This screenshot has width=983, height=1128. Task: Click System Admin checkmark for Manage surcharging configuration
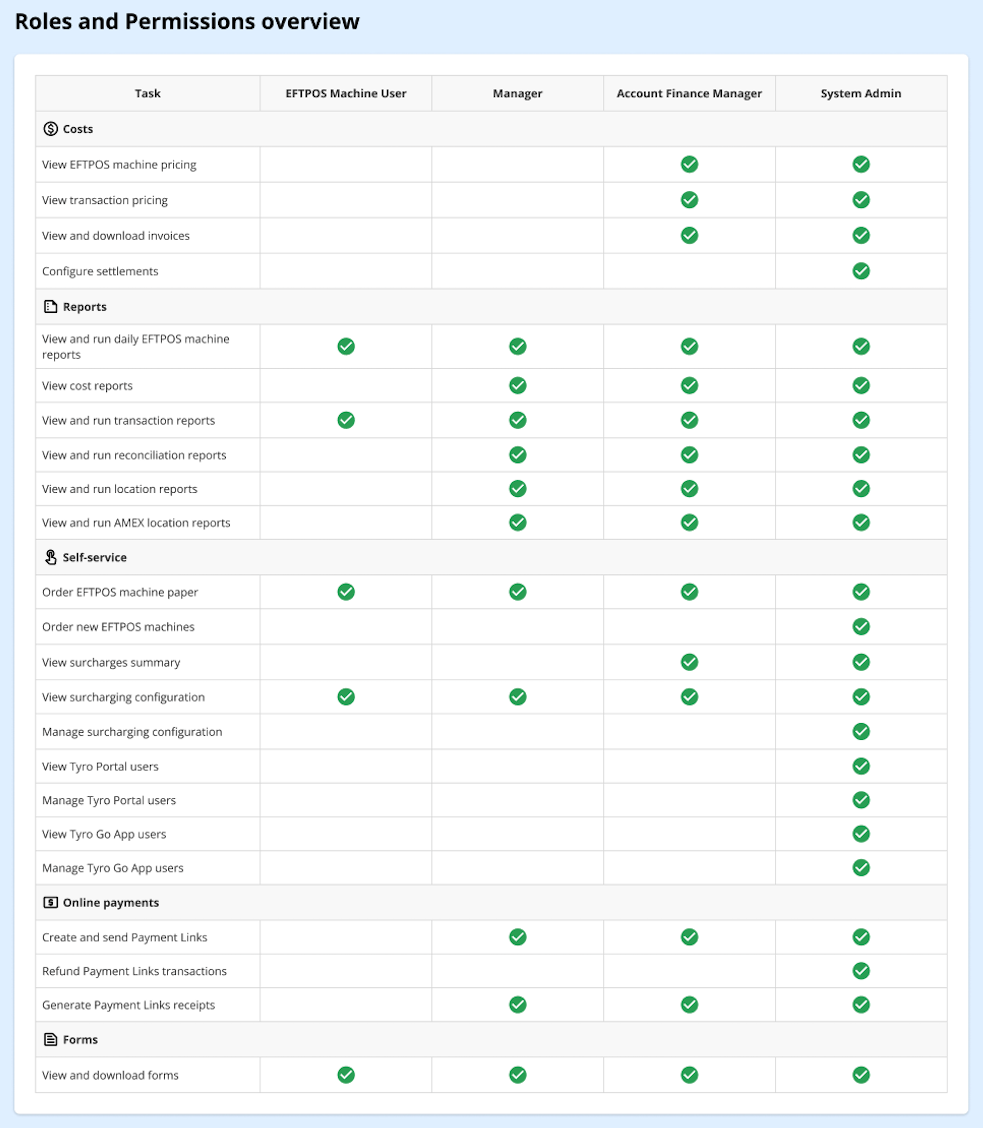coord(861,732)
